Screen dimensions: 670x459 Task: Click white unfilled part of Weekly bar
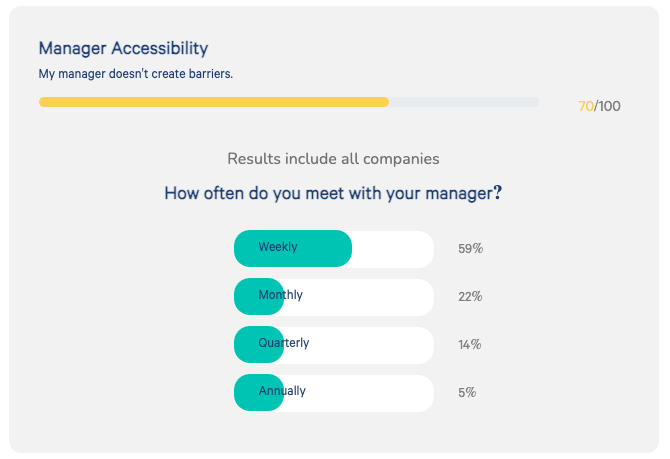[392, 248]
